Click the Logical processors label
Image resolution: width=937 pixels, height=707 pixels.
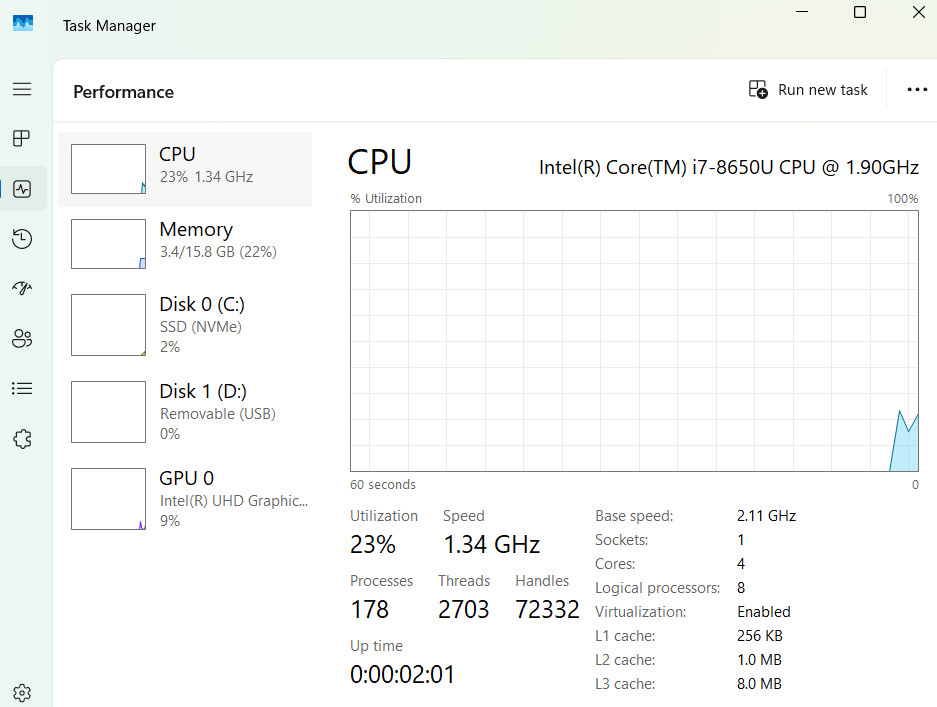[657, 588]
